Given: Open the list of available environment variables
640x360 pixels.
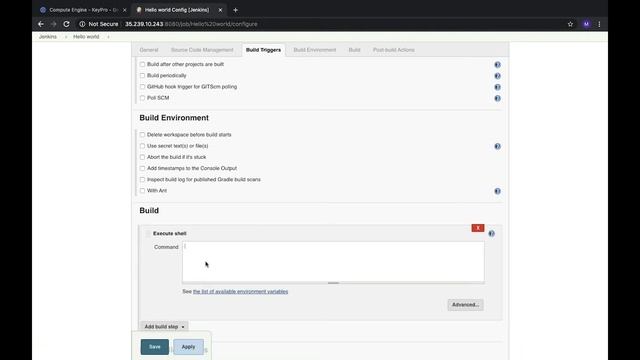Looking at the screenshot, I should [x=240, y=291].
